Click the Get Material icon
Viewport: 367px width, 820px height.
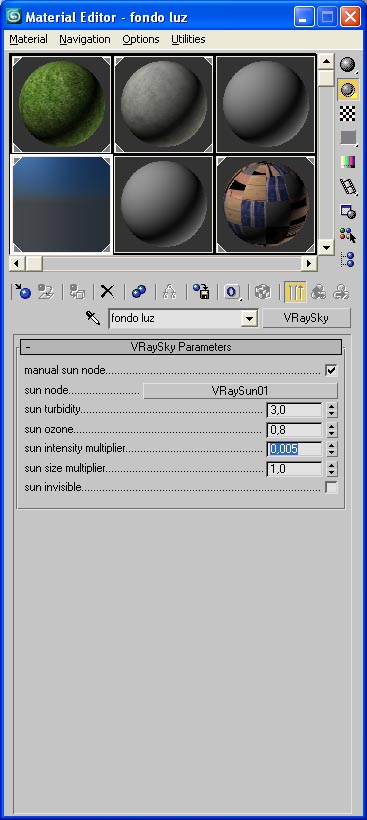coord(22,292)
